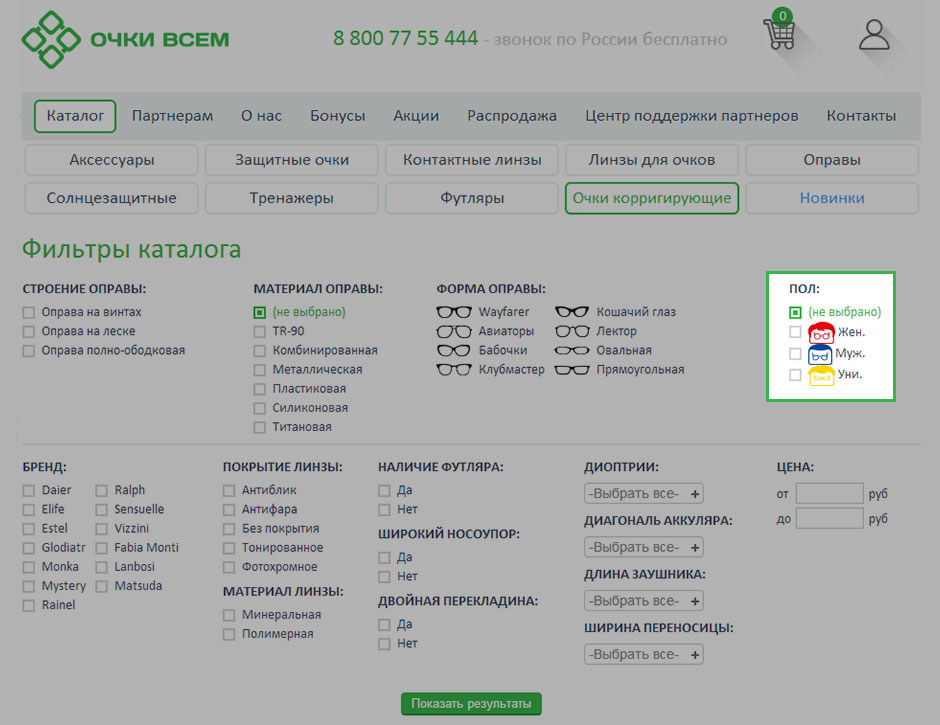
Task: Open the Диагональ аккуляра dropdown
Action: 643,547
